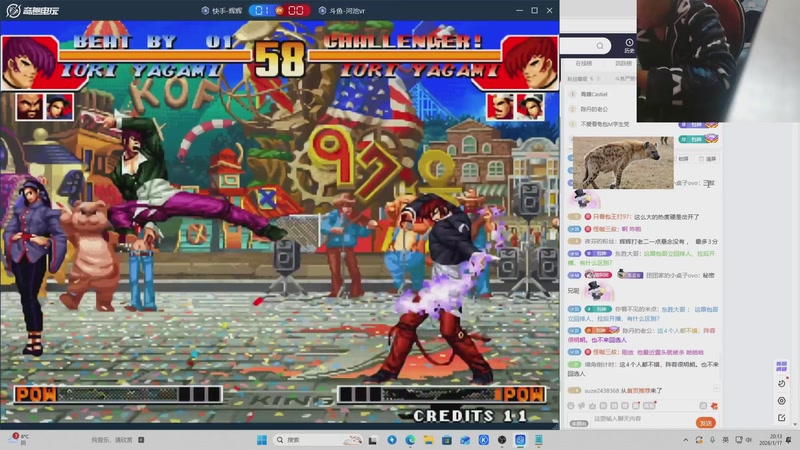Show hidden system tray icons
Image resolution: width=800 pixels, height=450 pixels.
tap(686, 440)
